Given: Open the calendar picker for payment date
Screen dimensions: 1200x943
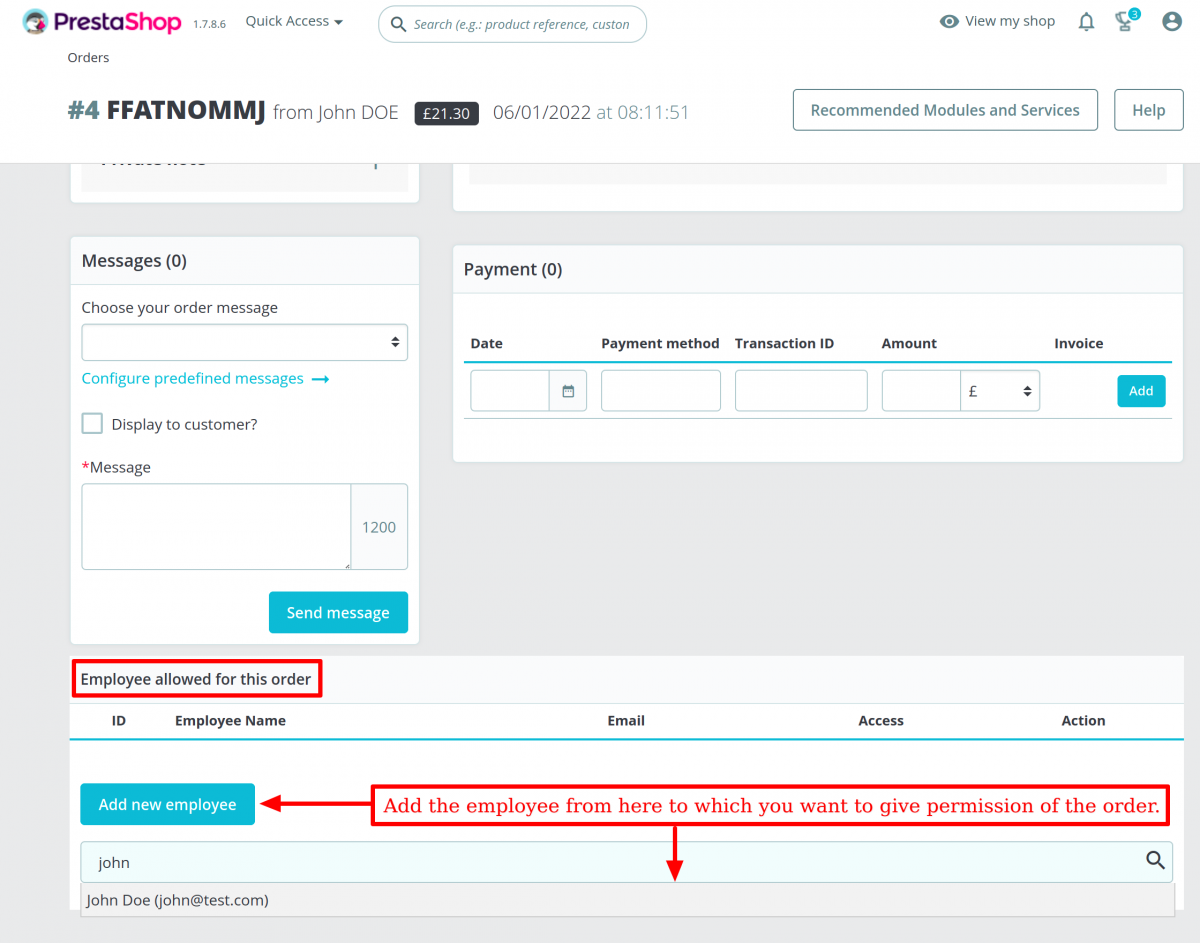Looking at the screenshot, I should [567, 390].
